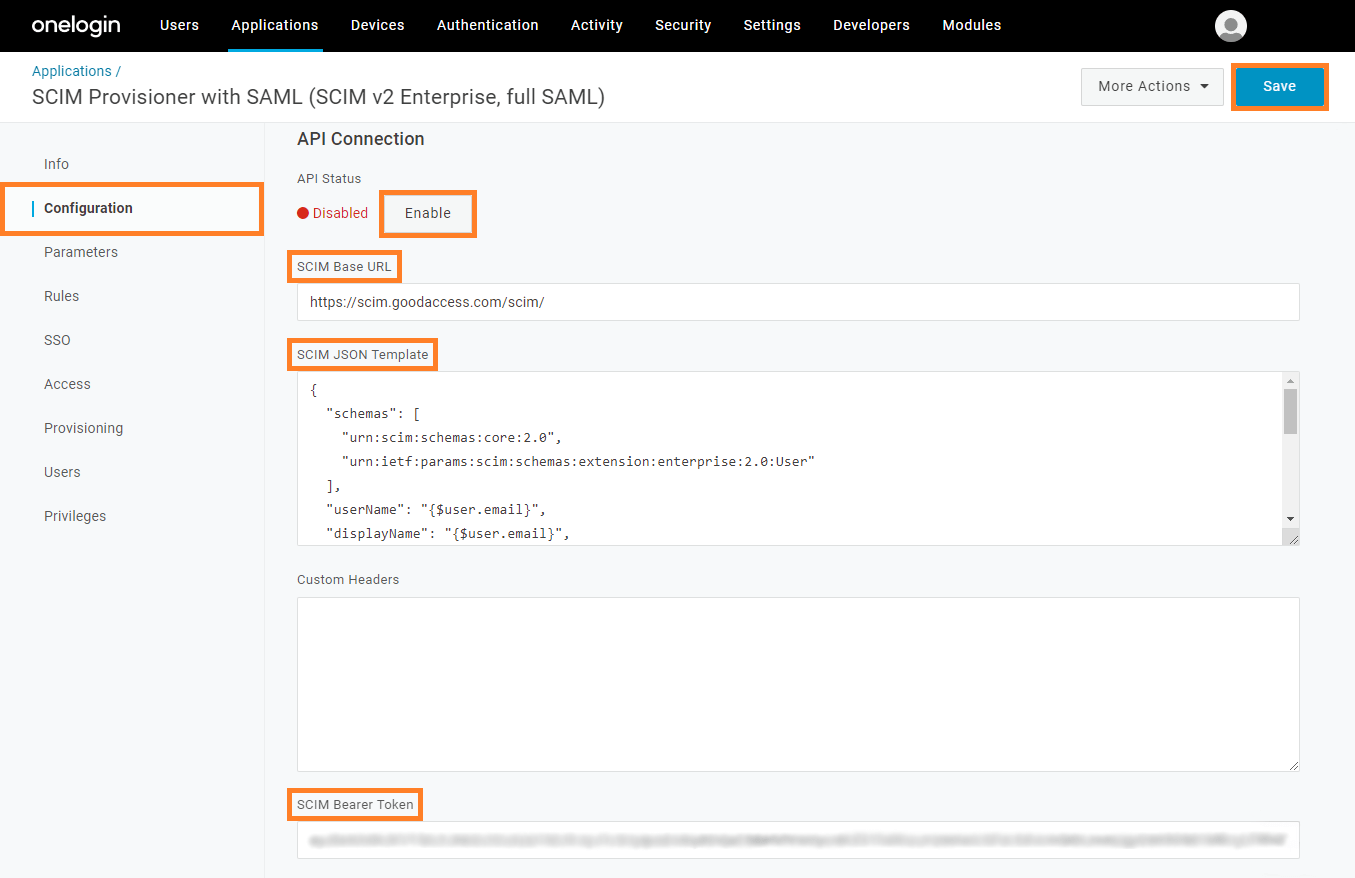Click inside the Custom Headers textarea
The height and width of the screenshot is (878, 1355).
pyautogui.click(x=798, y=684)
